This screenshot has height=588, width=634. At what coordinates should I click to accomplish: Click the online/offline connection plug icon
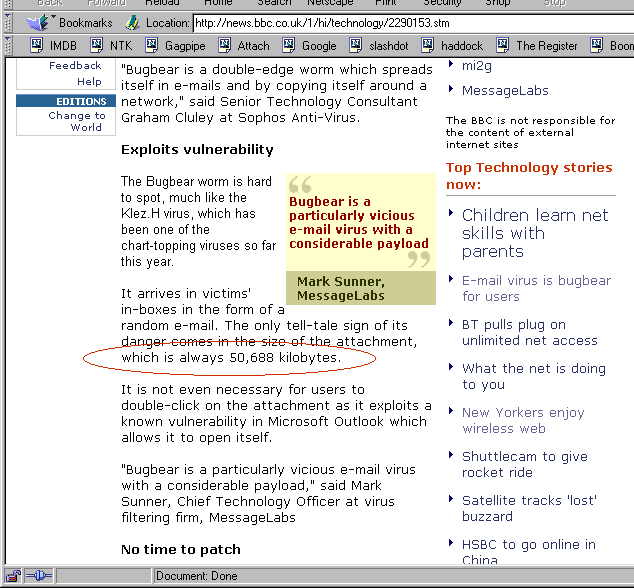click(x=39, y=575)
